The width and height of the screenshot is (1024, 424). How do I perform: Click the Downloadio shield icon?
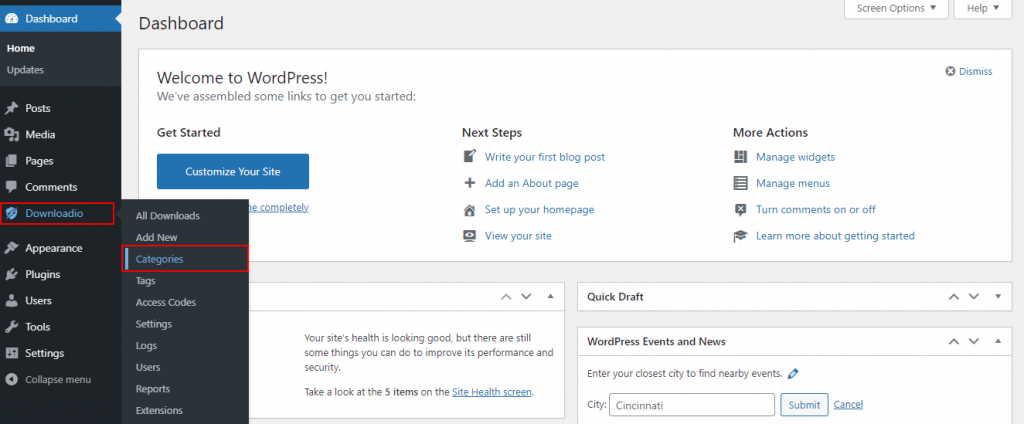[11, 213]
